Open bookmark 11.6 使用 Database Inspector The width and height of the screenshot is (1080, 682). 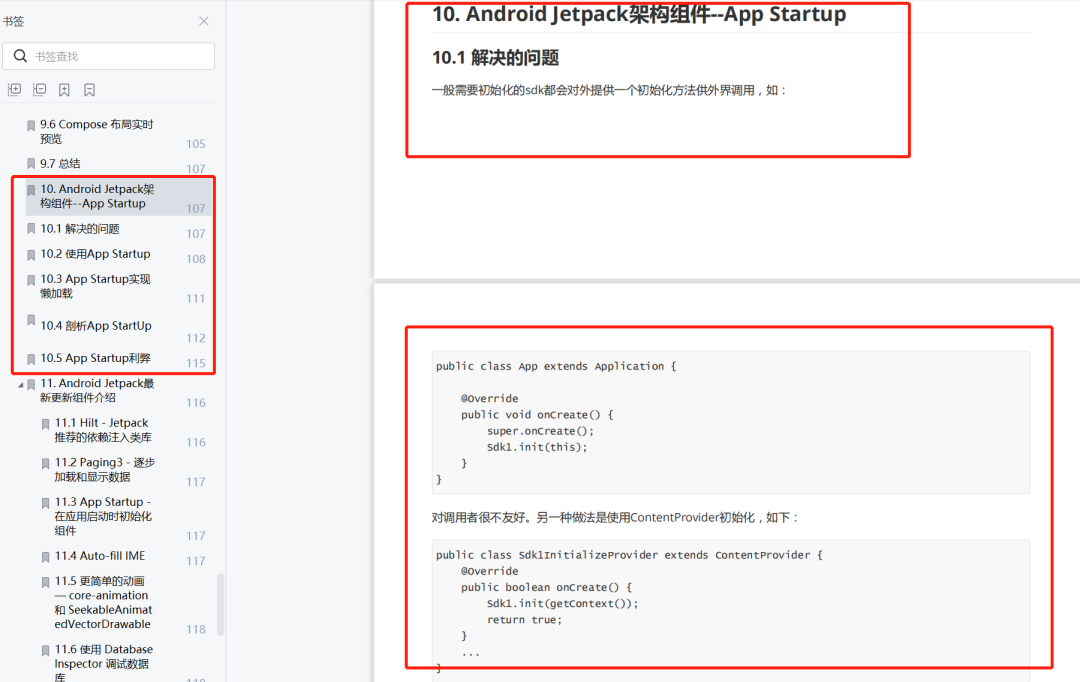(103, 663)
